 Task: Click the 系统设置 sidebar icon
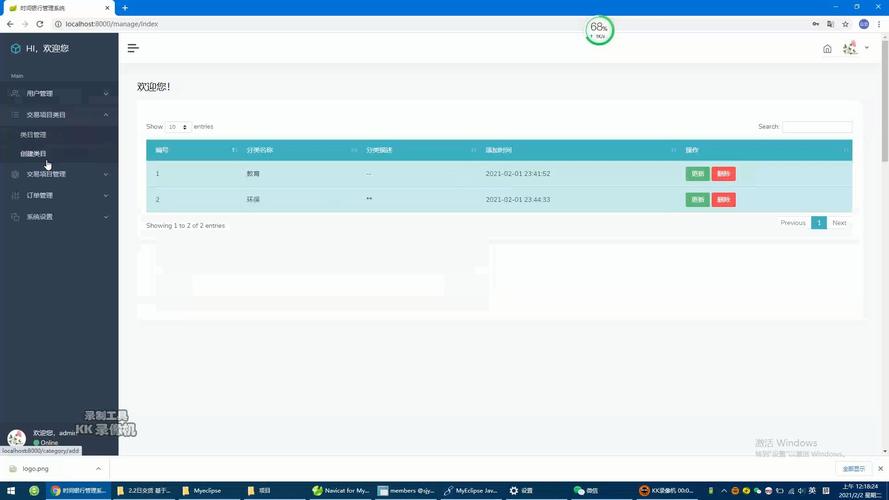pos(15,217)
